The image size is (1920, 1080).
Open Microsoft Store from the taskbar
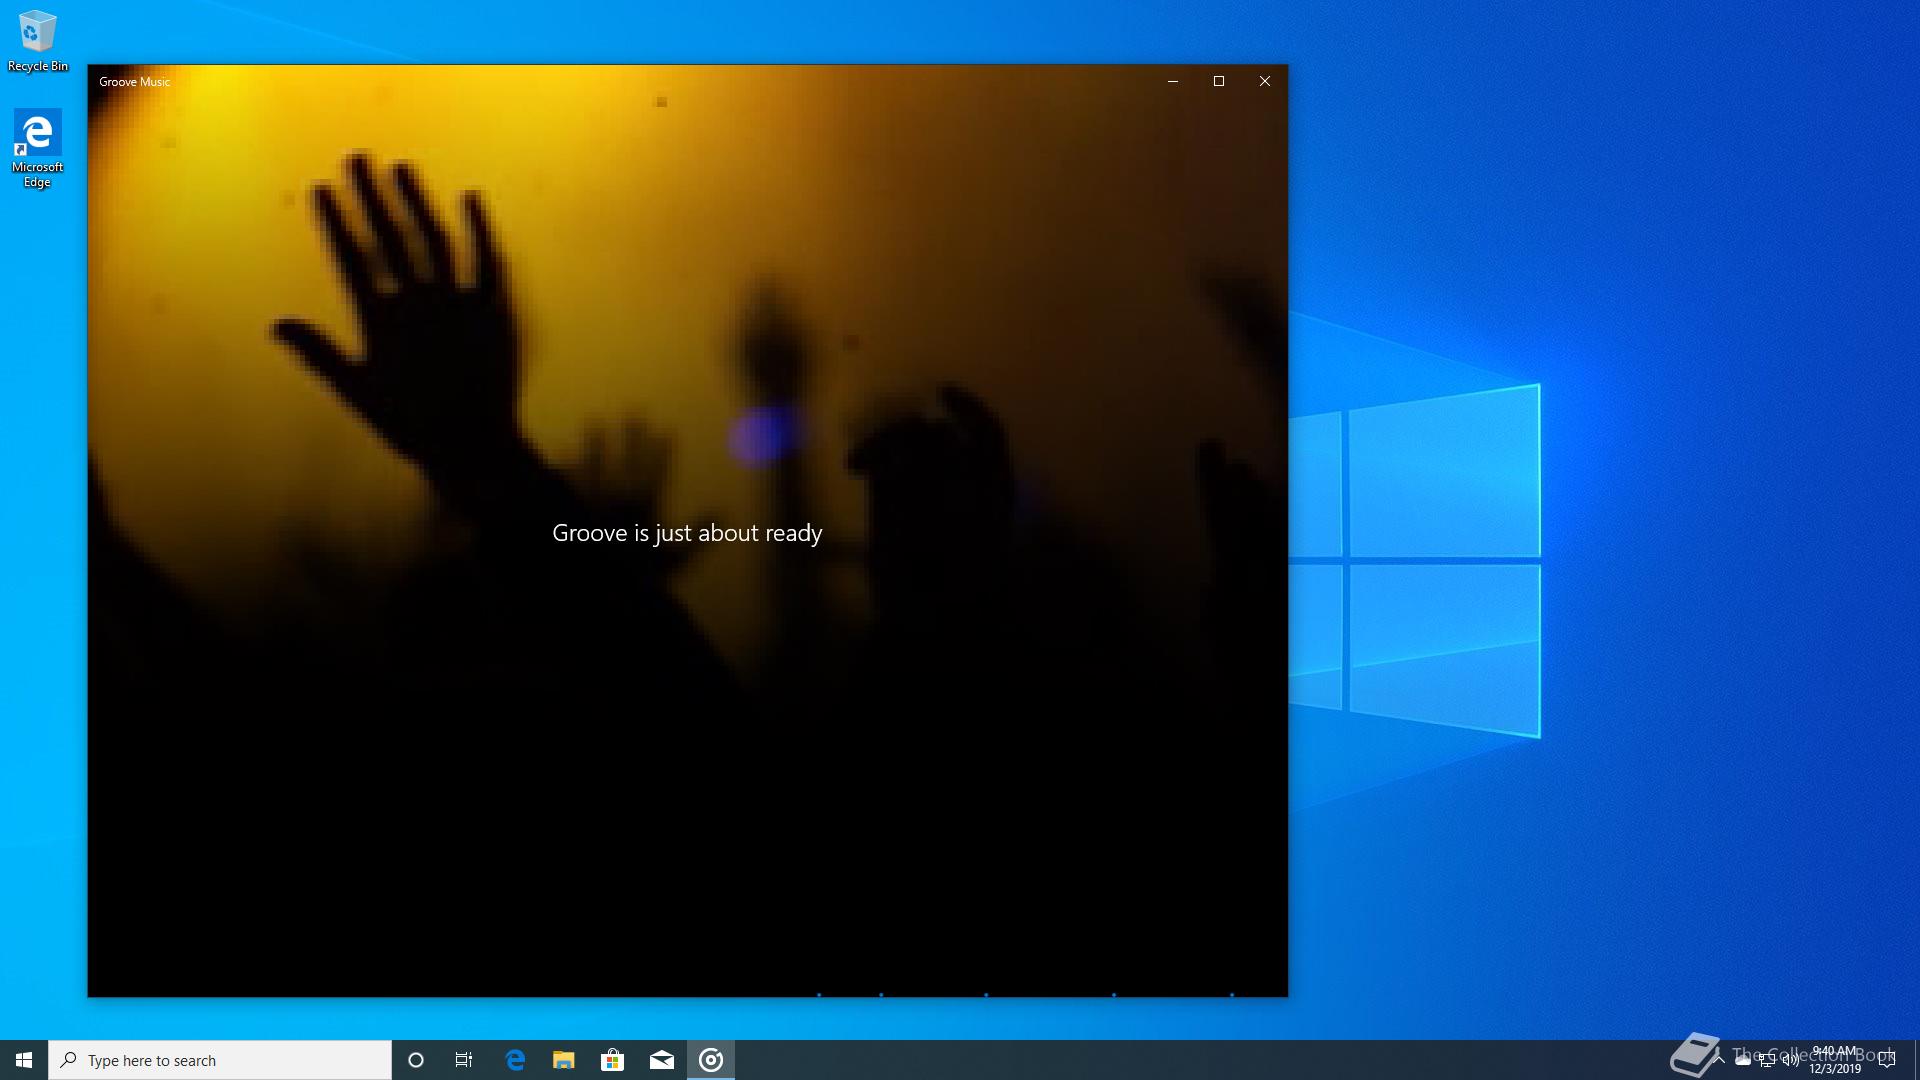613,1060
